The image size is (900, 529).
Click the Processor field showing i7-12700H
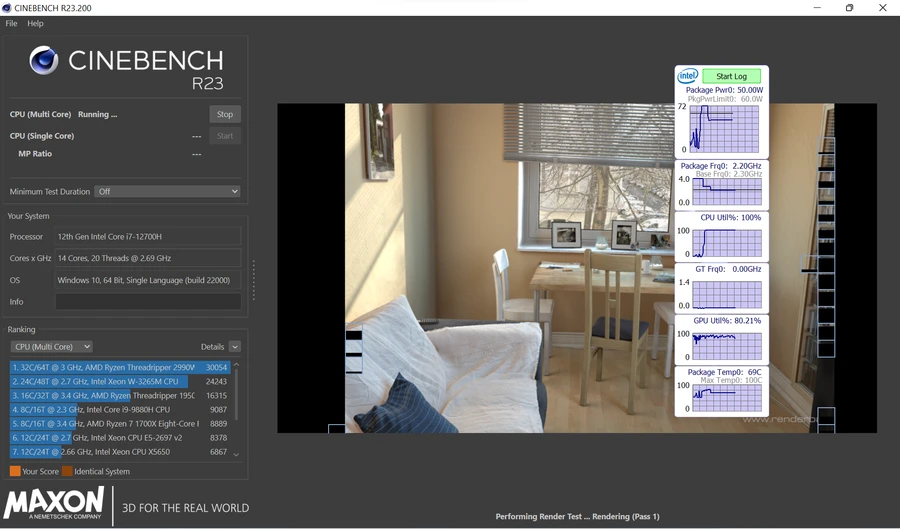pyautogui.click(x=148, y=236)
